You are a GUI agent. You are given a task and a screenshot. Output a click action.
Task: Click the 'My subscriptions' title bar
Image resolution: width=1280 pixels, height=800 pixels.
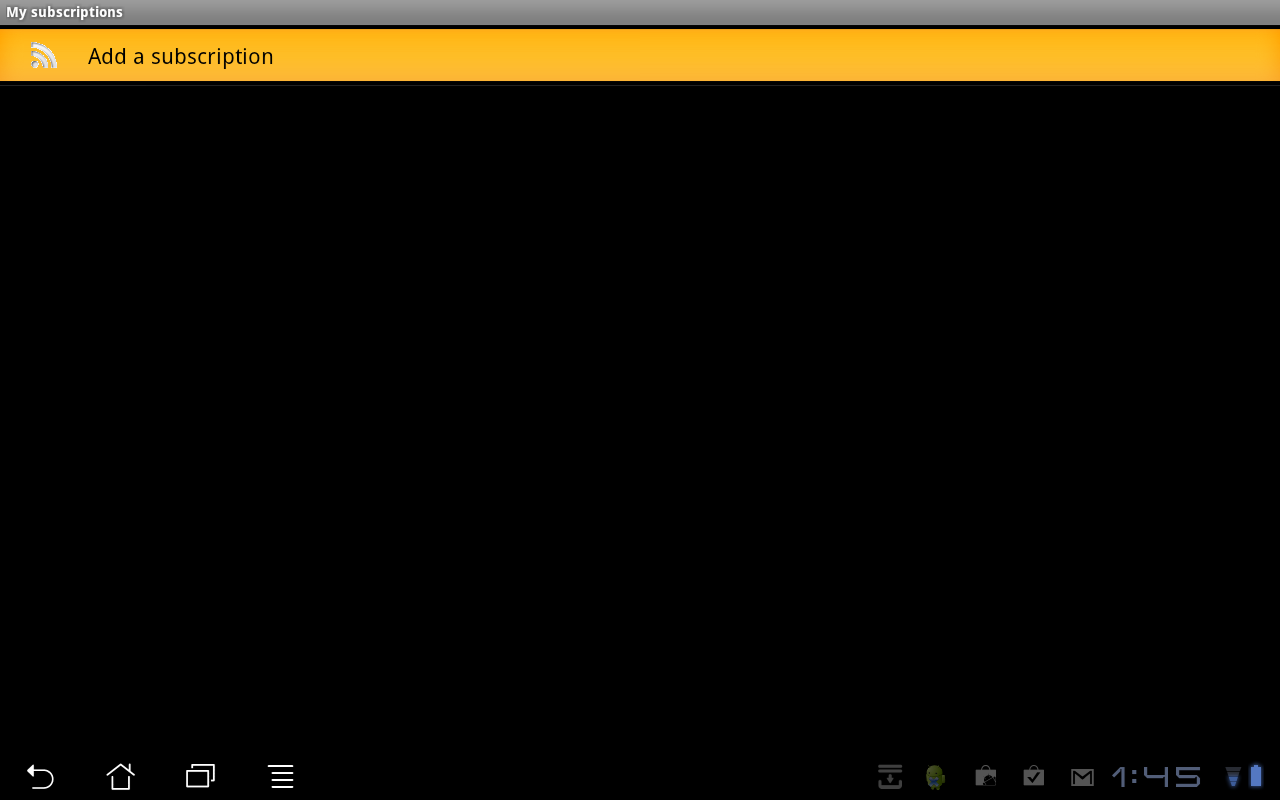65,12
